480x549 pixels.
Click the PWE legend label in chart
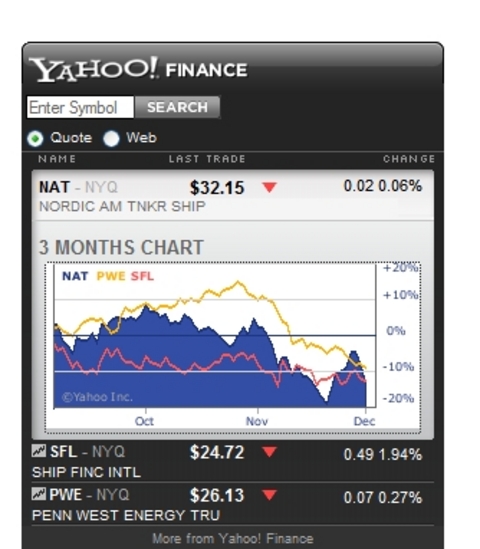[111, 276]
